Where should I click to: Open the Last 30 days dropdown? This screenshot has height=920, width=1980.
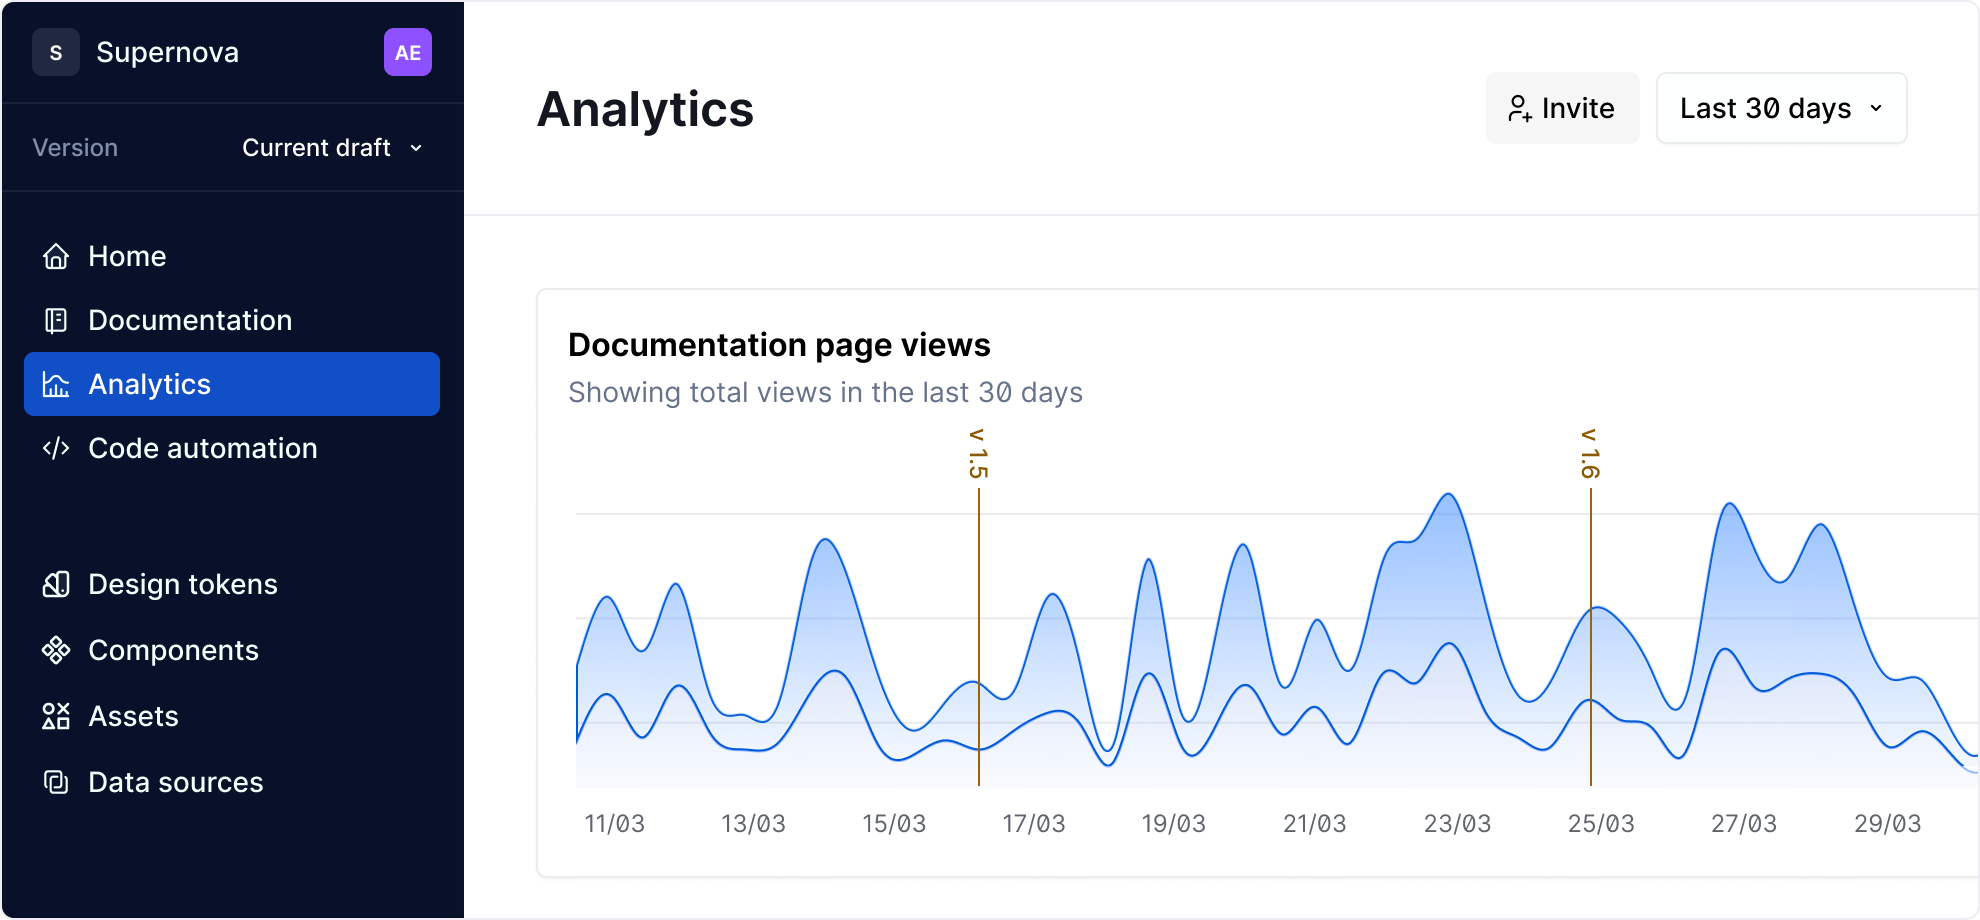pyautogui.click(x=1781, y=108)
